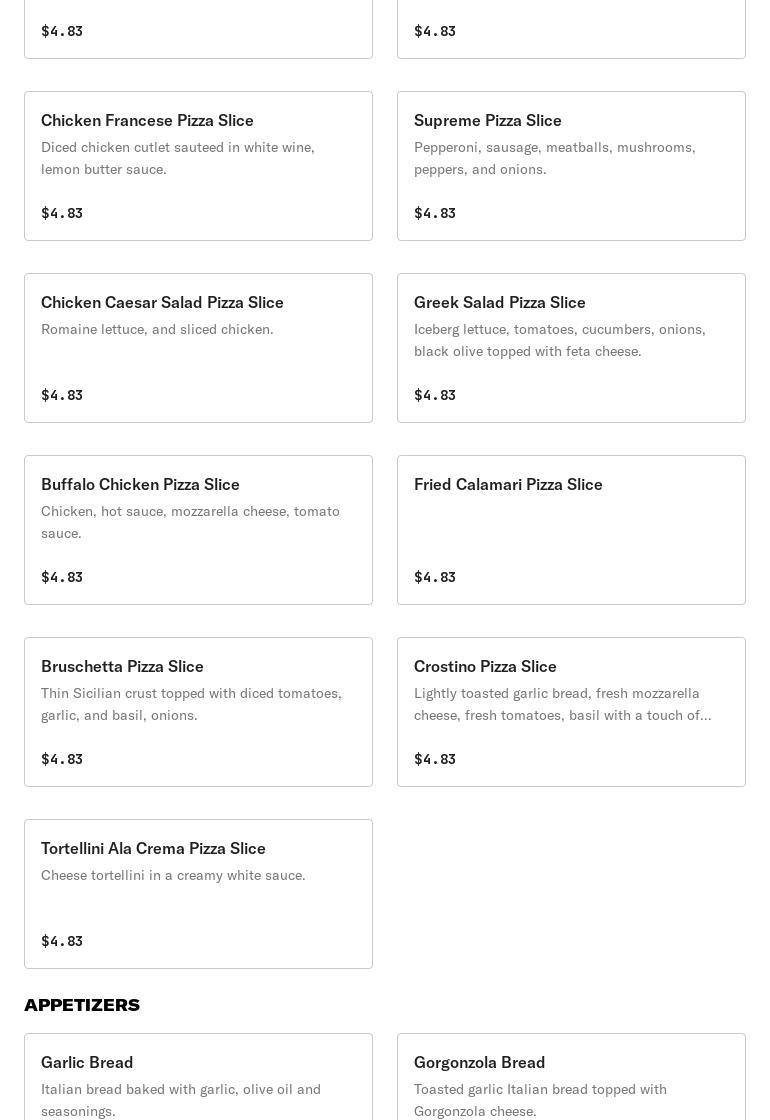Open the Garlic Bread appetizer
This screenshot has width=770, height=1120.
point(199,1077)
